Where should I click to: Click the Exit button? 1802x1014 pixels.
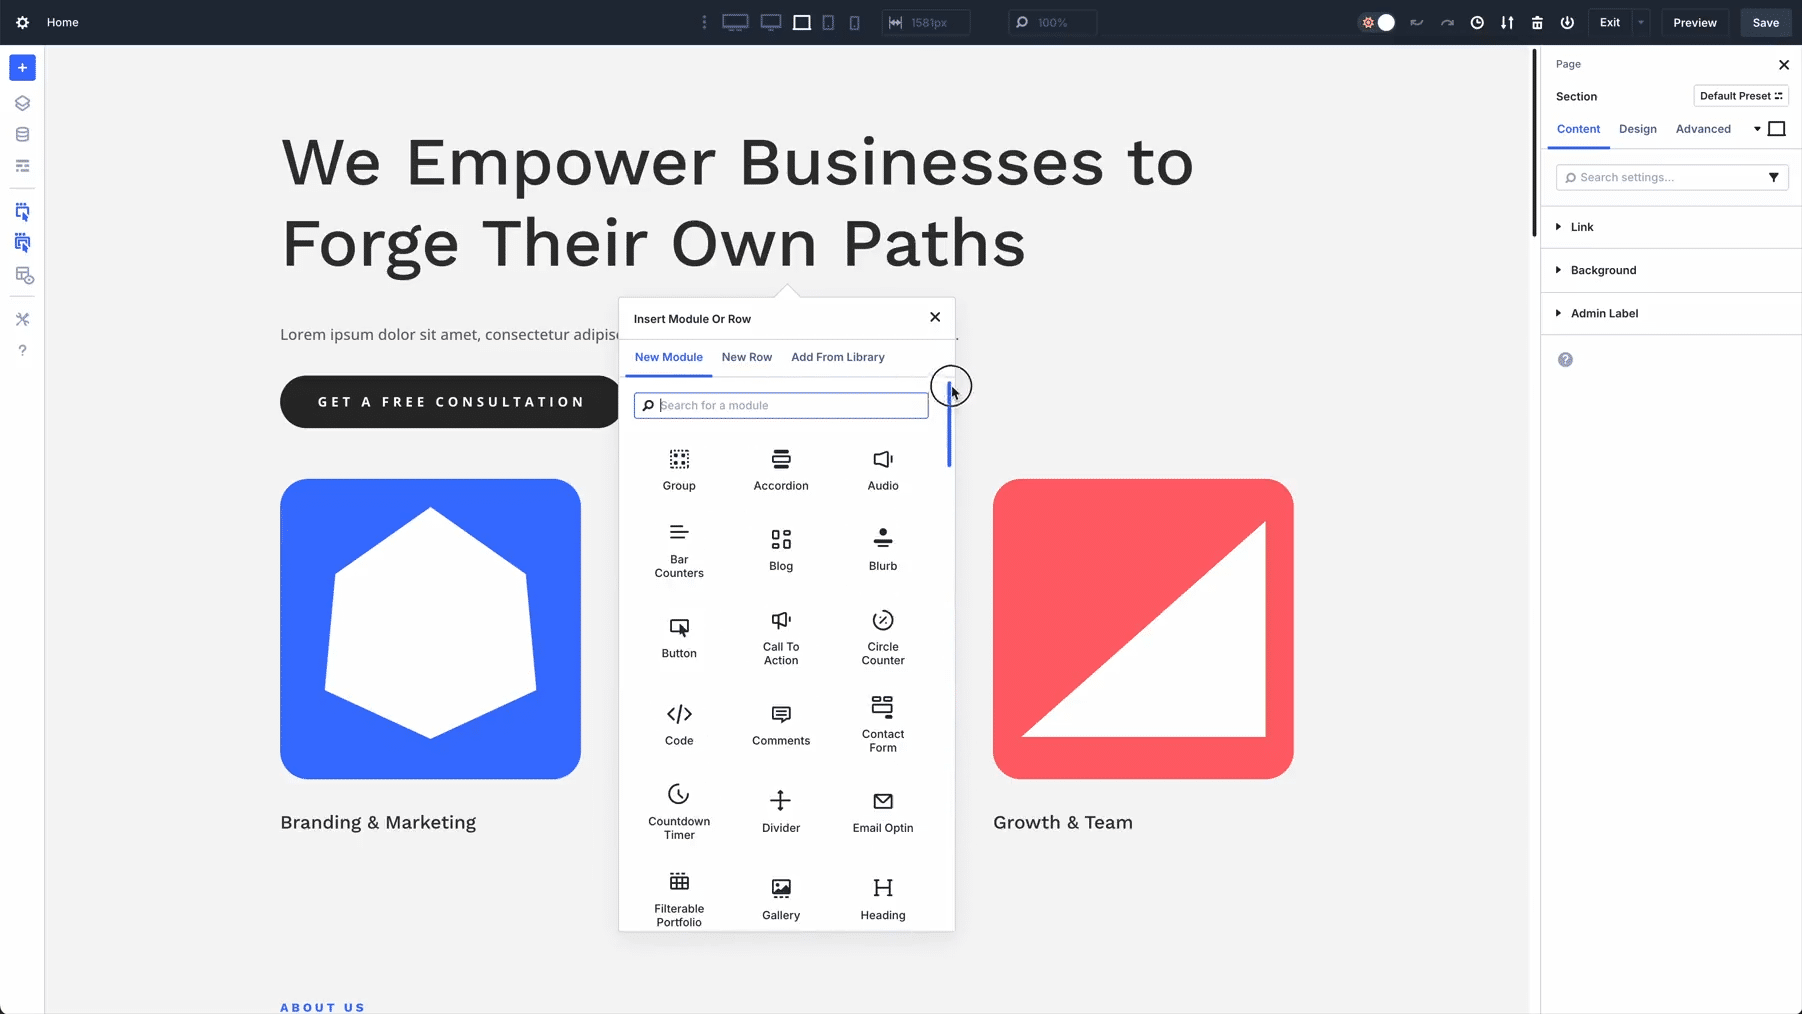tap(1610, 22)
